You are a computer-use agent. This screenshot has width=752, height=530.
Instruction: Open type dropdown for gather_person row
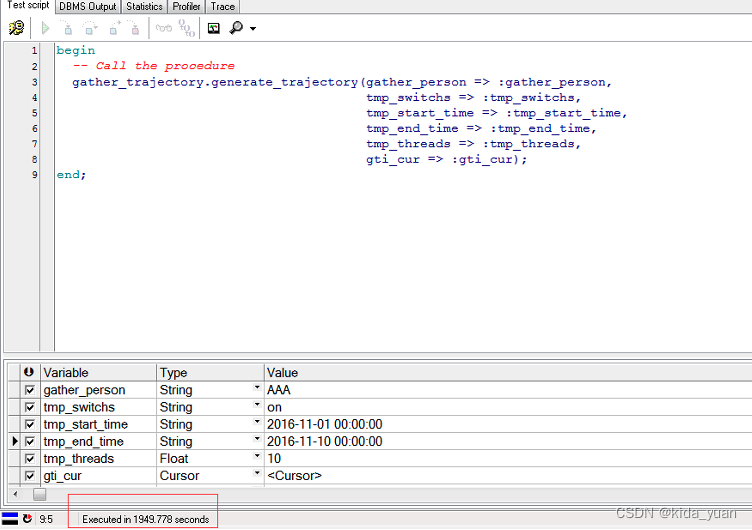coord(257,388)
